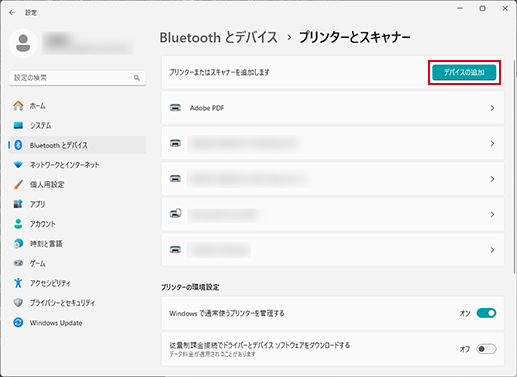
Task: Click the Adobe PDF printer icon
Action: click(x=175, y=108)
